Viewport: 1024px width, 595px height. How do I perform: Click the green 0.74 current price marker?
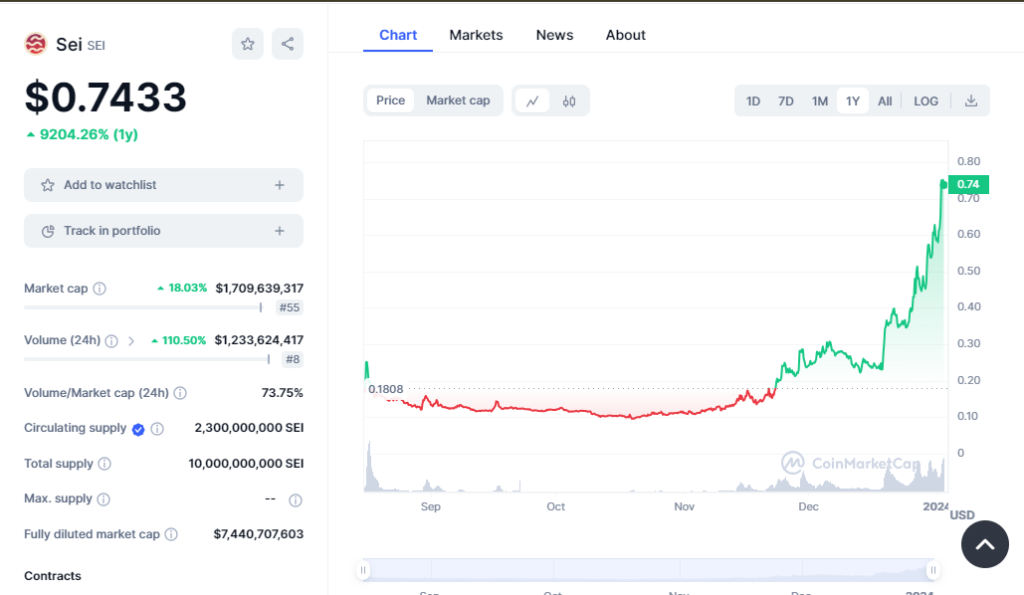[968, 184]
